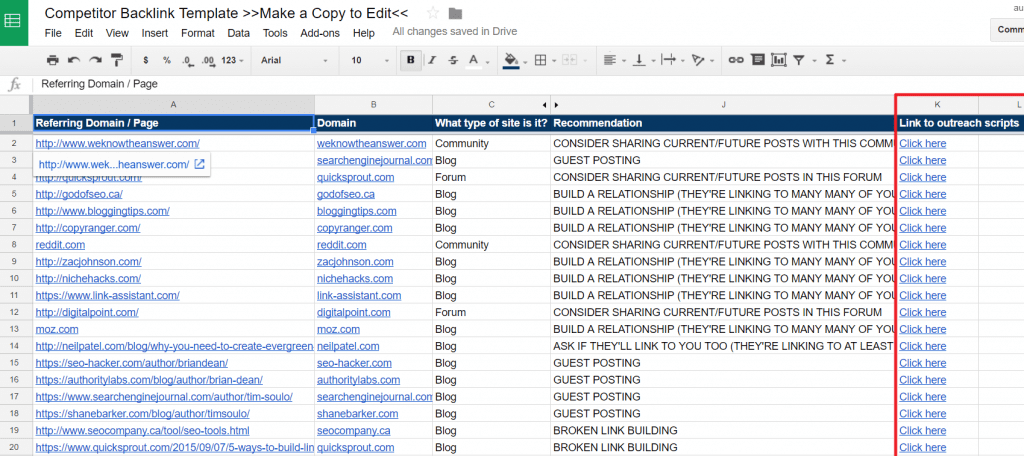Select column A header
The height and width of the screenshot is (456, 1024).
point(173,105)
